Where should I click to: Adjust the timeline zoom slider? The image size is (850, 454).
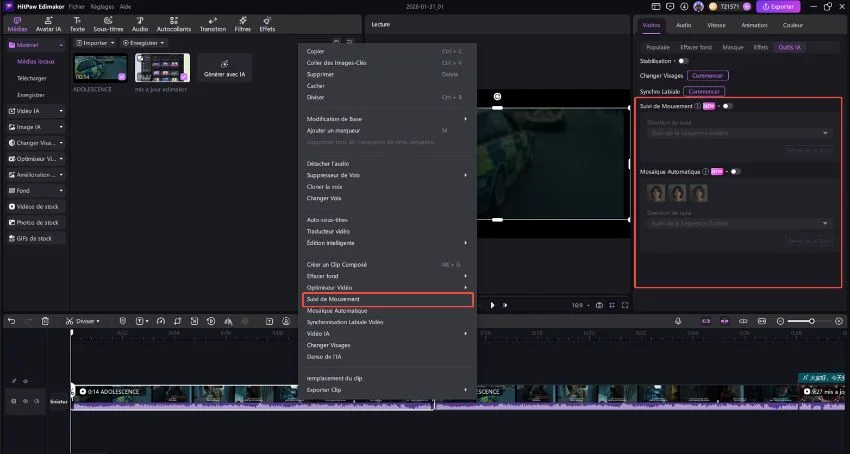click(811, 321)
